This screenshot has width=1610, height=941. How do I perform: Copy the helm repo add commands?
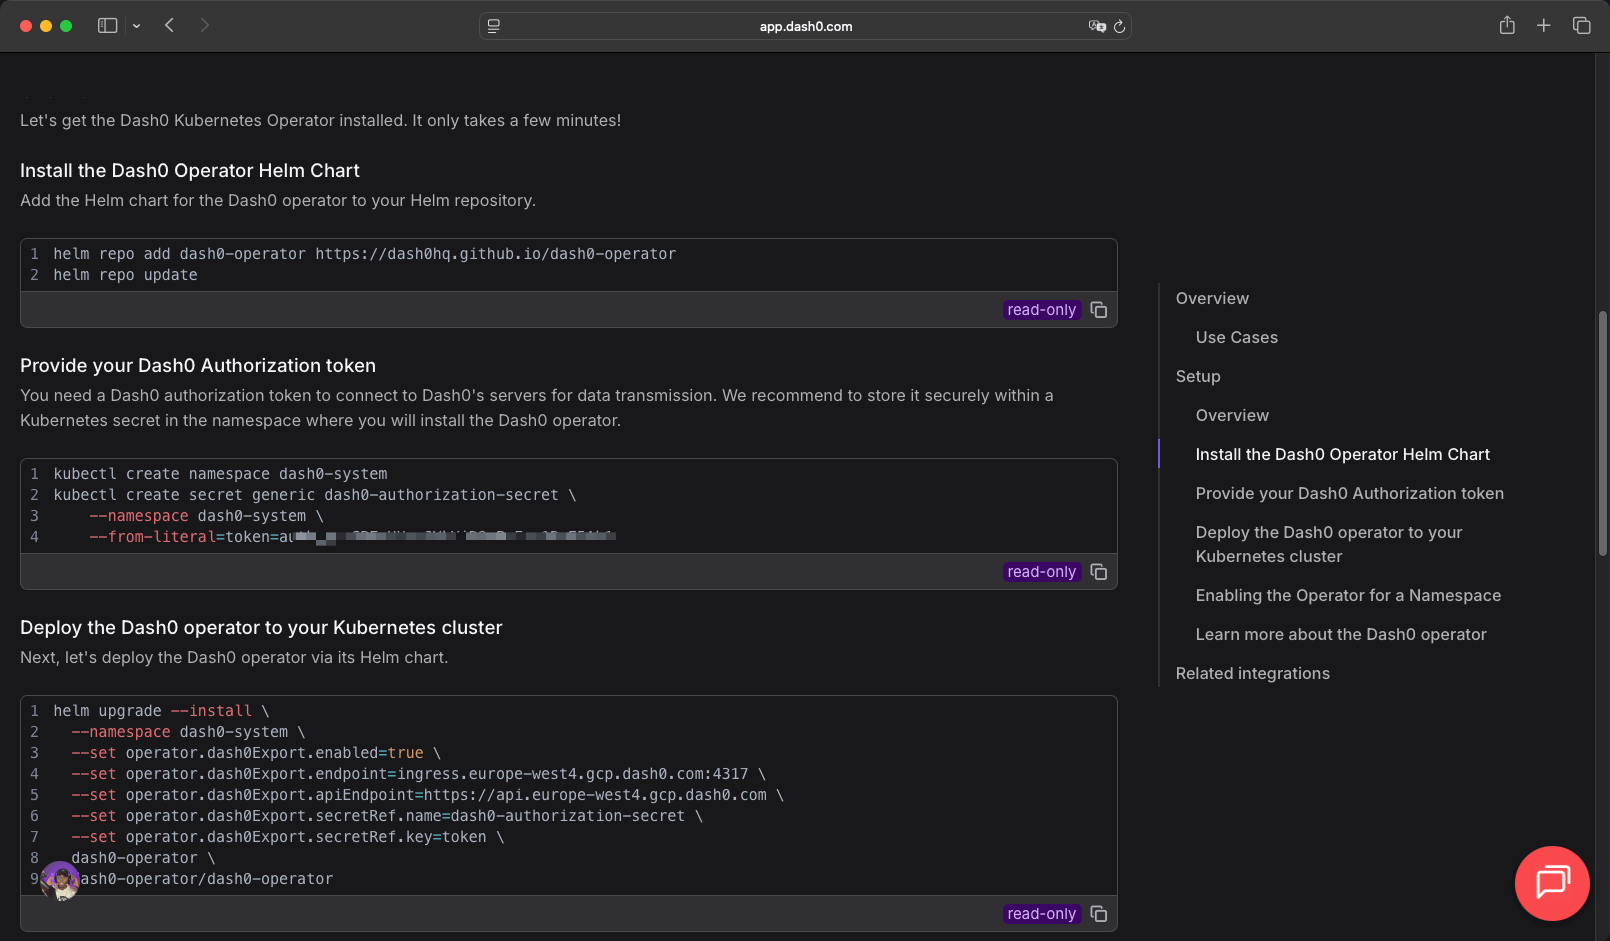(x=1098, y=310)
